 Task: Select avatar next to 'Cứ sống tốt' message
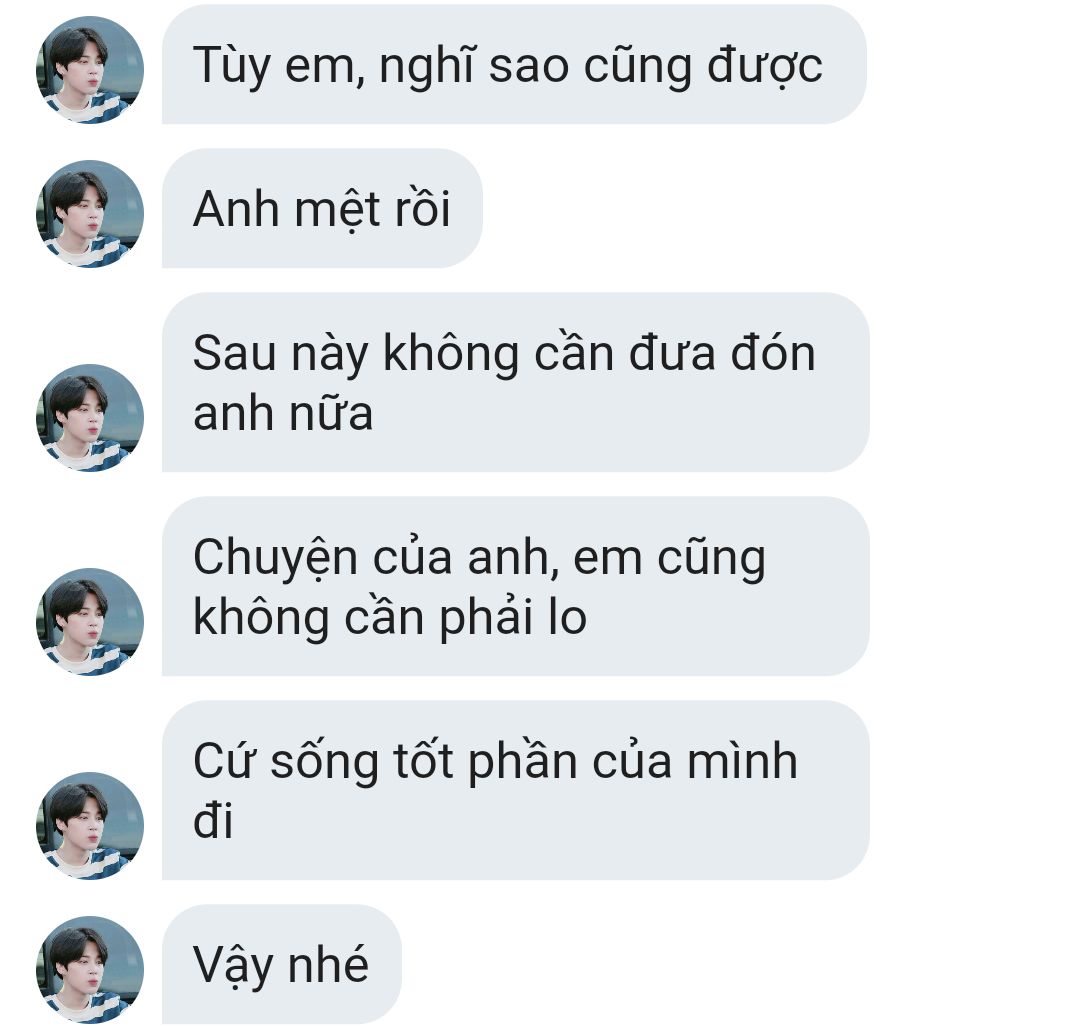point(90,826)
